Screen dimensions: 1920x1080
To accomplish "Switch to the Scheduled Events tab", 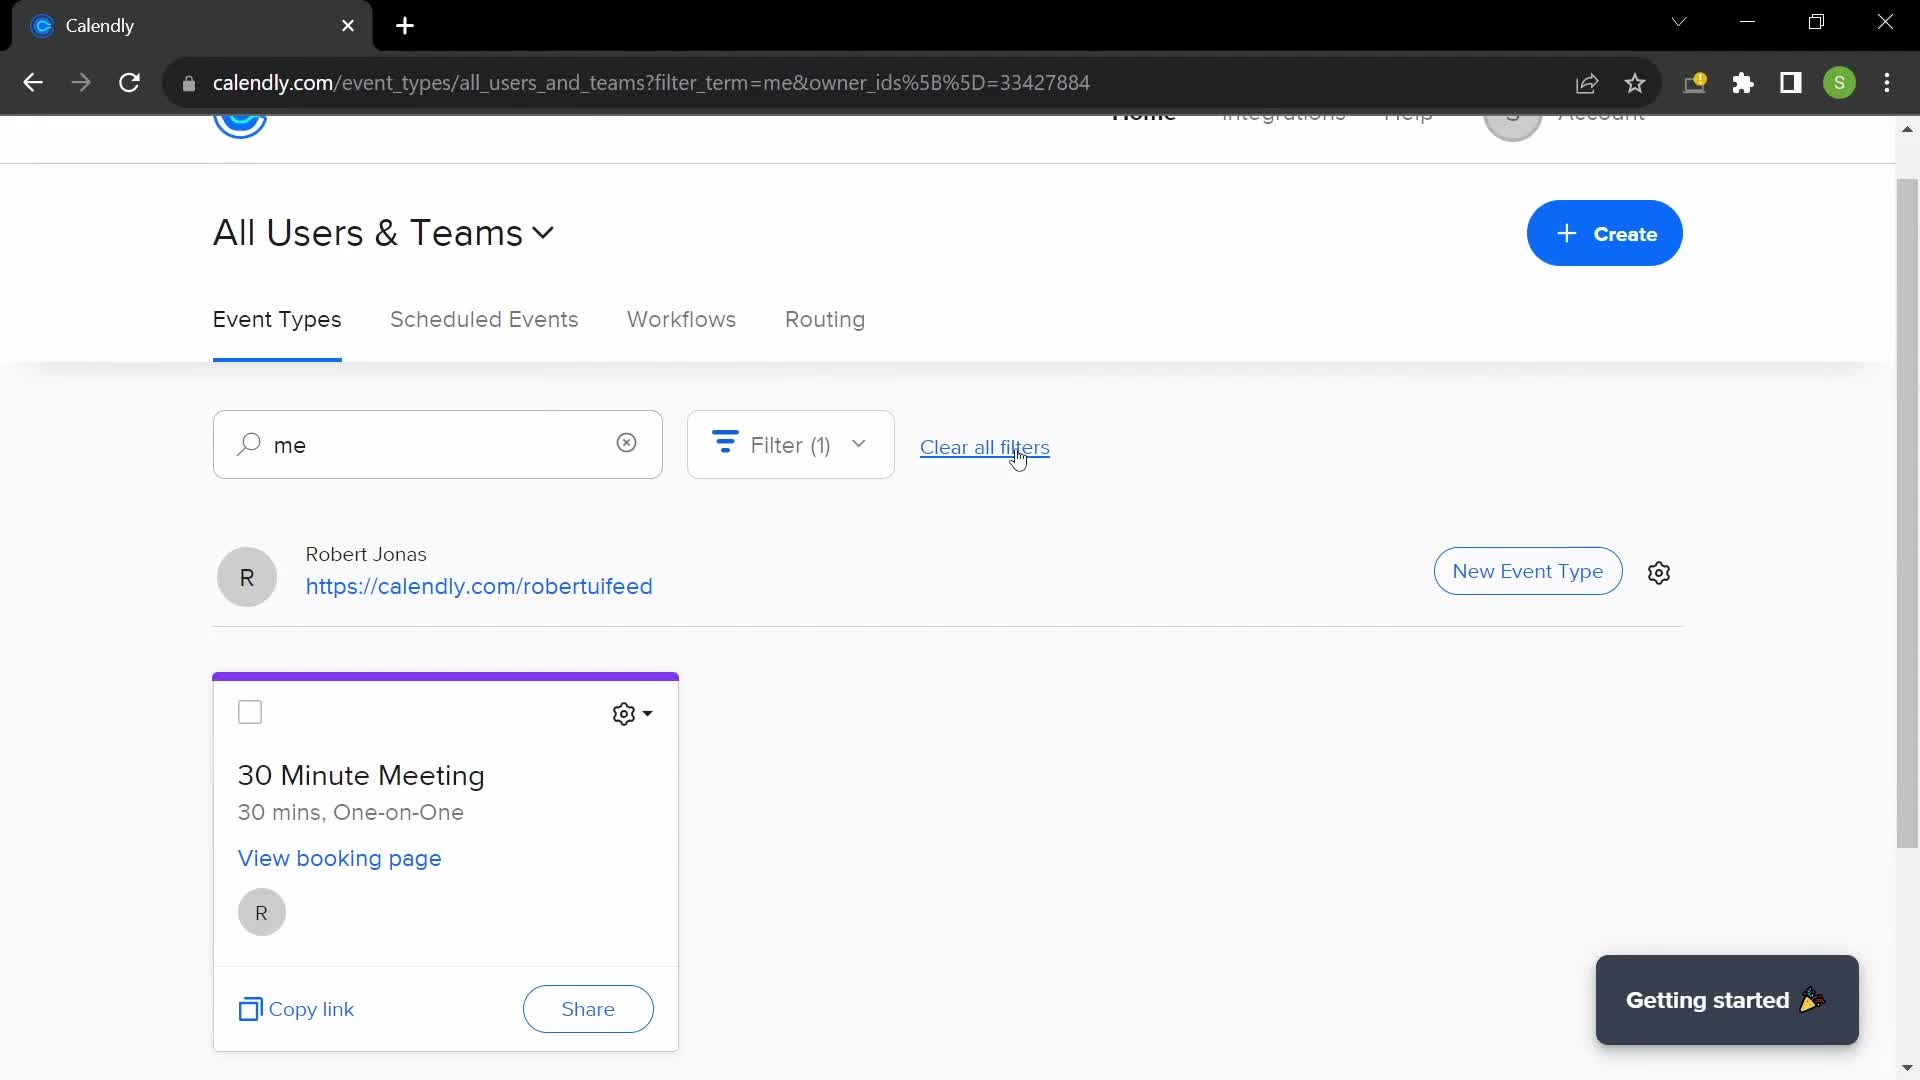I will pos(484,320).
